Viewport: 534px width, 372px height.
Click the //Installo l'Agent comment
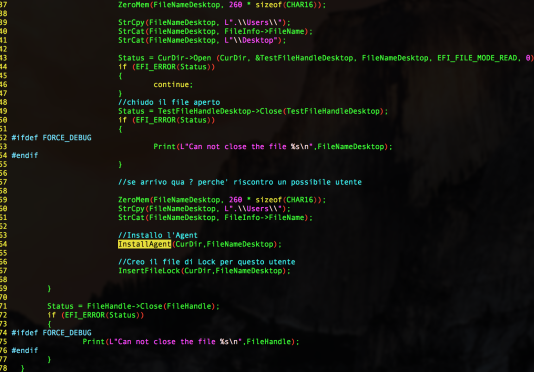coord(158,235)
